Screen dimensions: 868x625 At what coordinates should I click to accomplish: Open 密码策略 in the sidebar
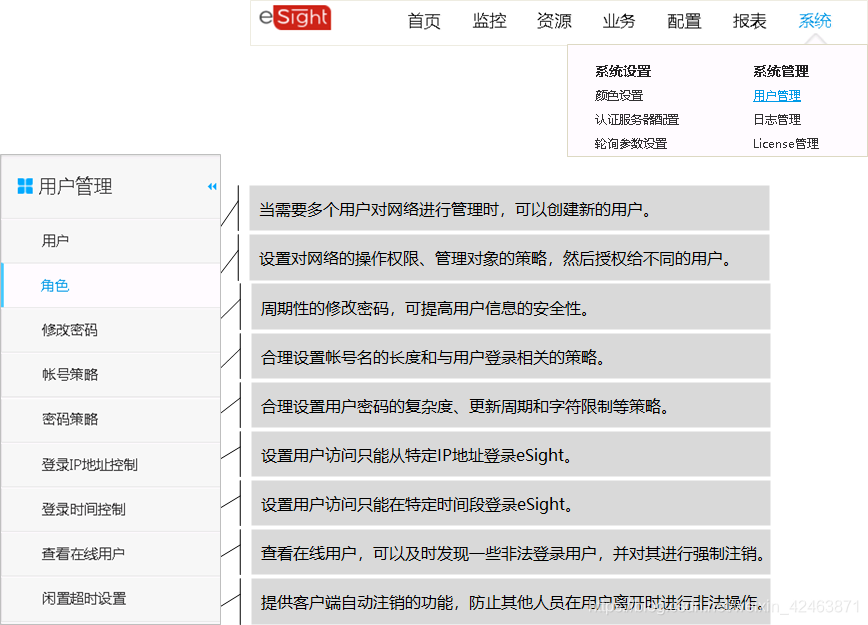click(111, 420)
